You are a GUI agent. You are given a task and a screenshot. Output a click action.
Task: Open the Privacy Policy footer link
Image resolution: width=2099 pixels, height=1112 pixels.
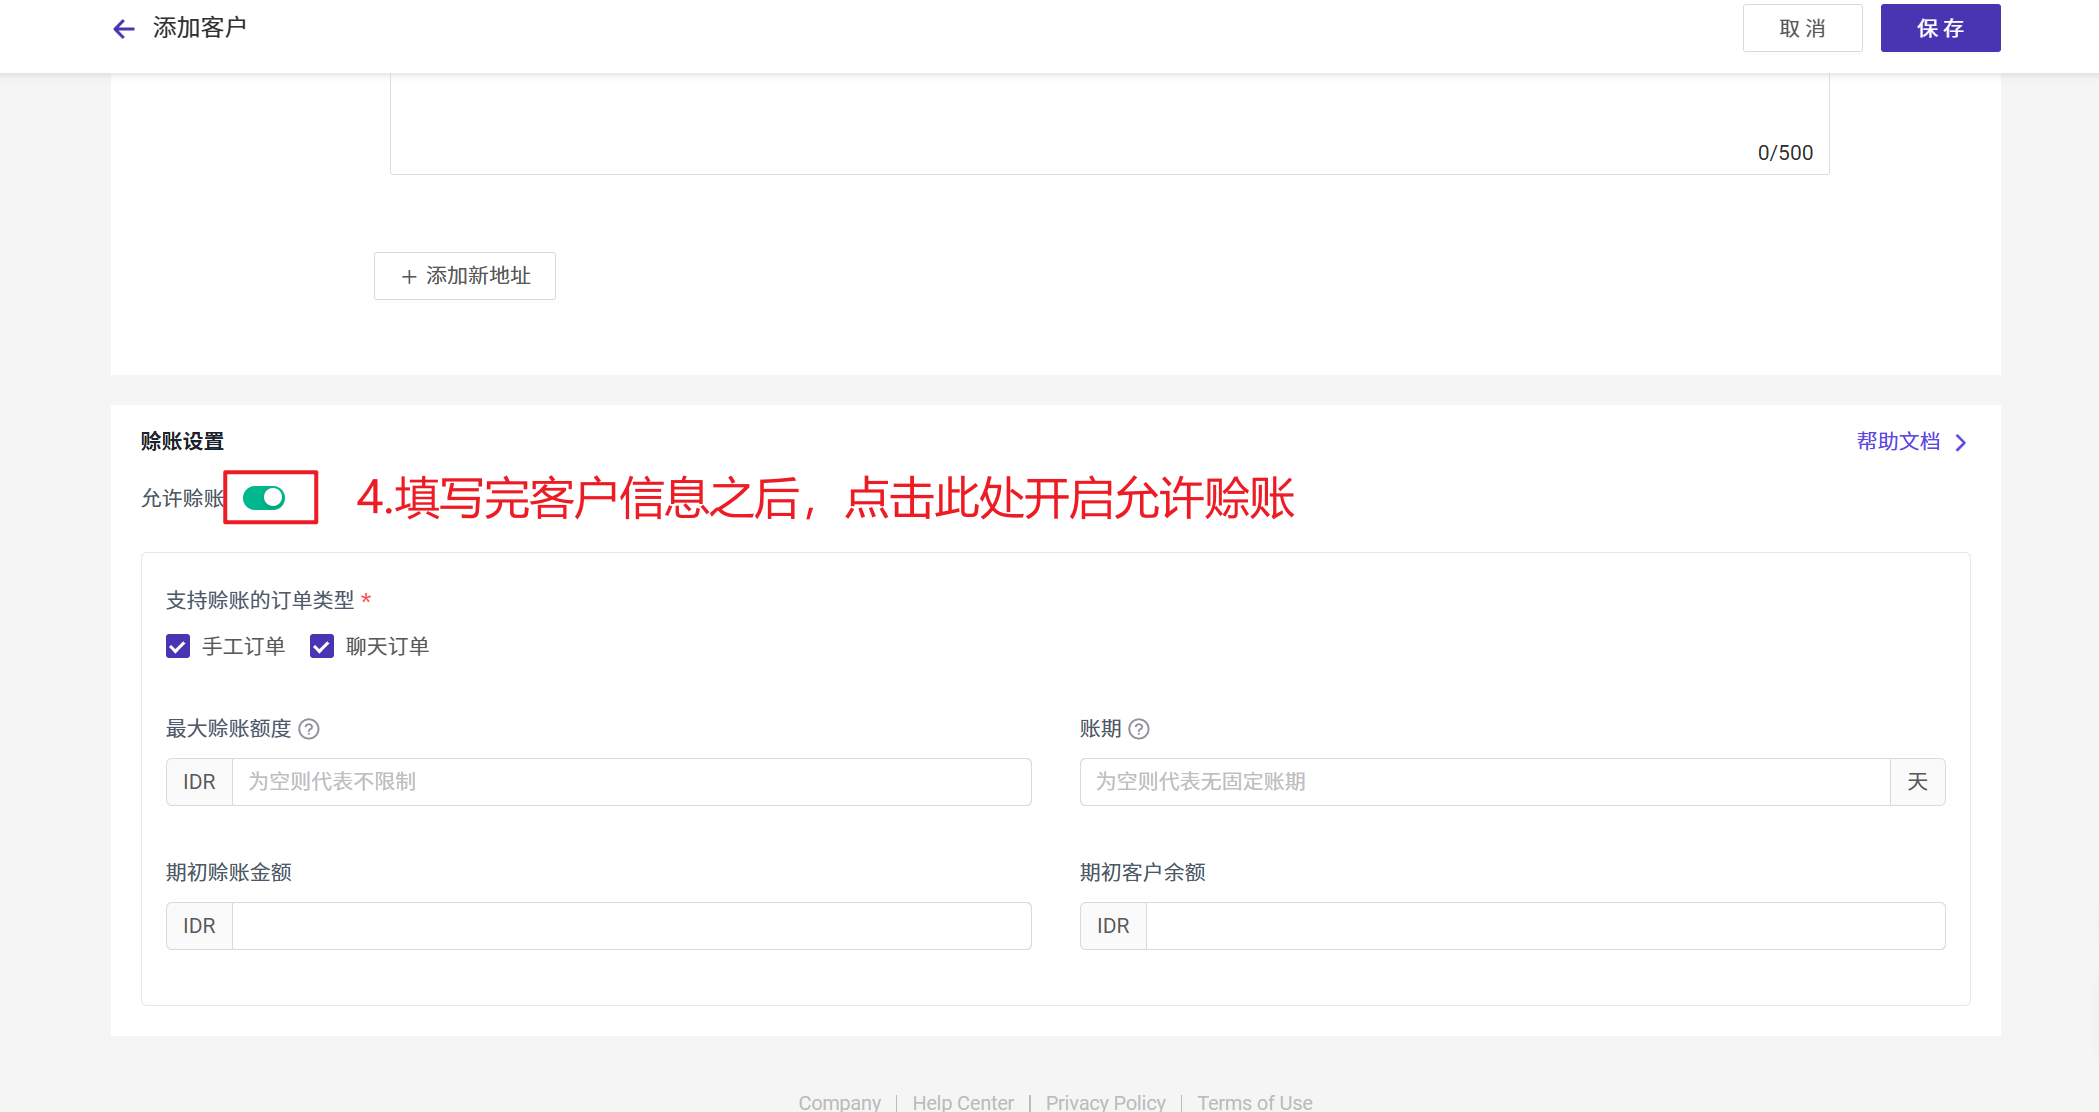1105,1102
